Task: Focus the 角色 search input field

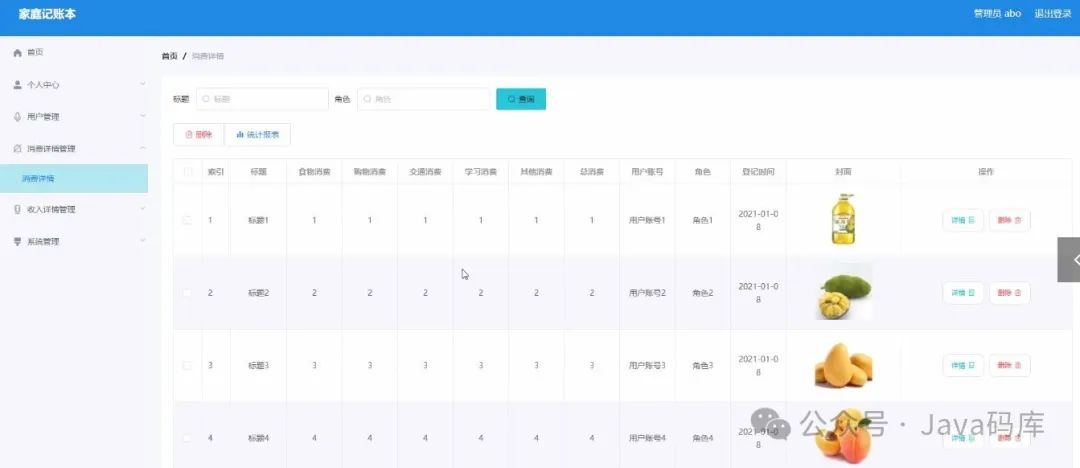Action: 424,99
